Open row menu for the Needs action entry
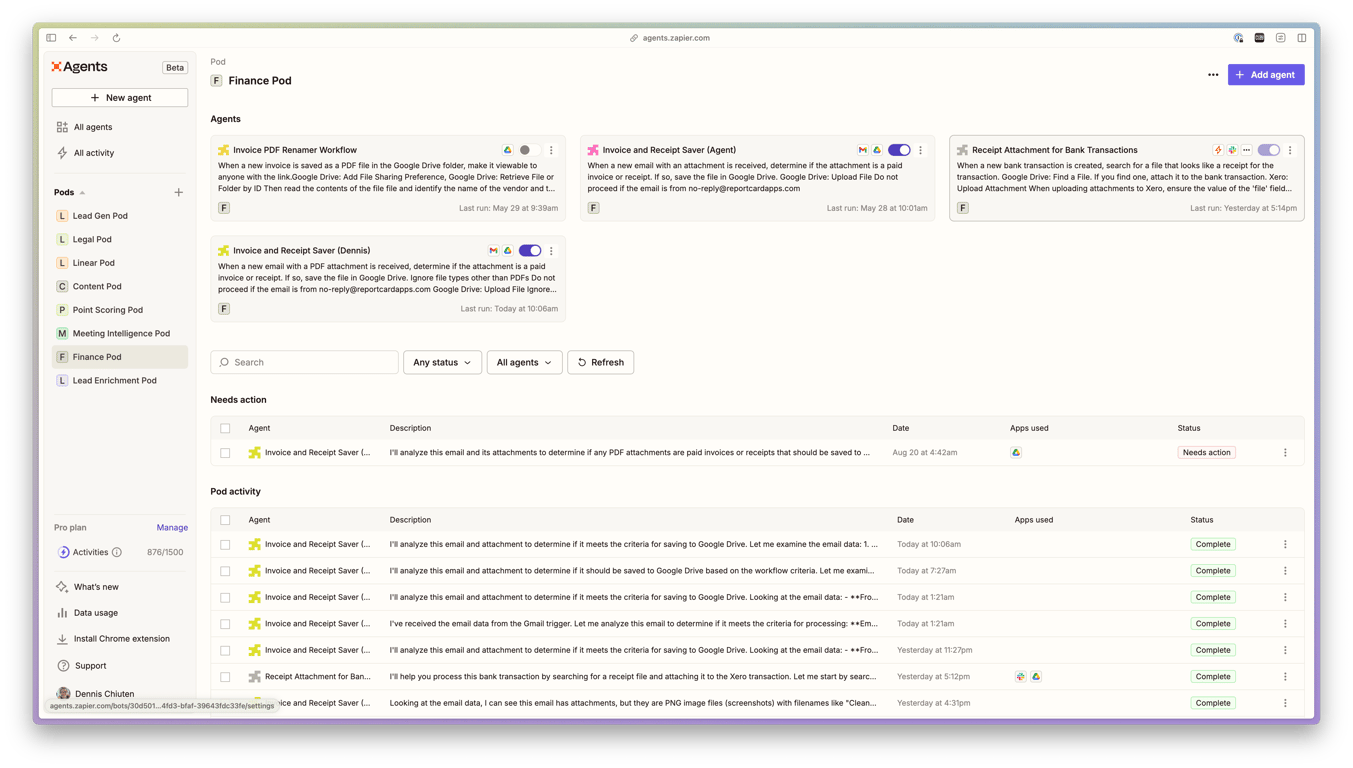This screenshot has height=768, width=1353. click(1286, 453)
